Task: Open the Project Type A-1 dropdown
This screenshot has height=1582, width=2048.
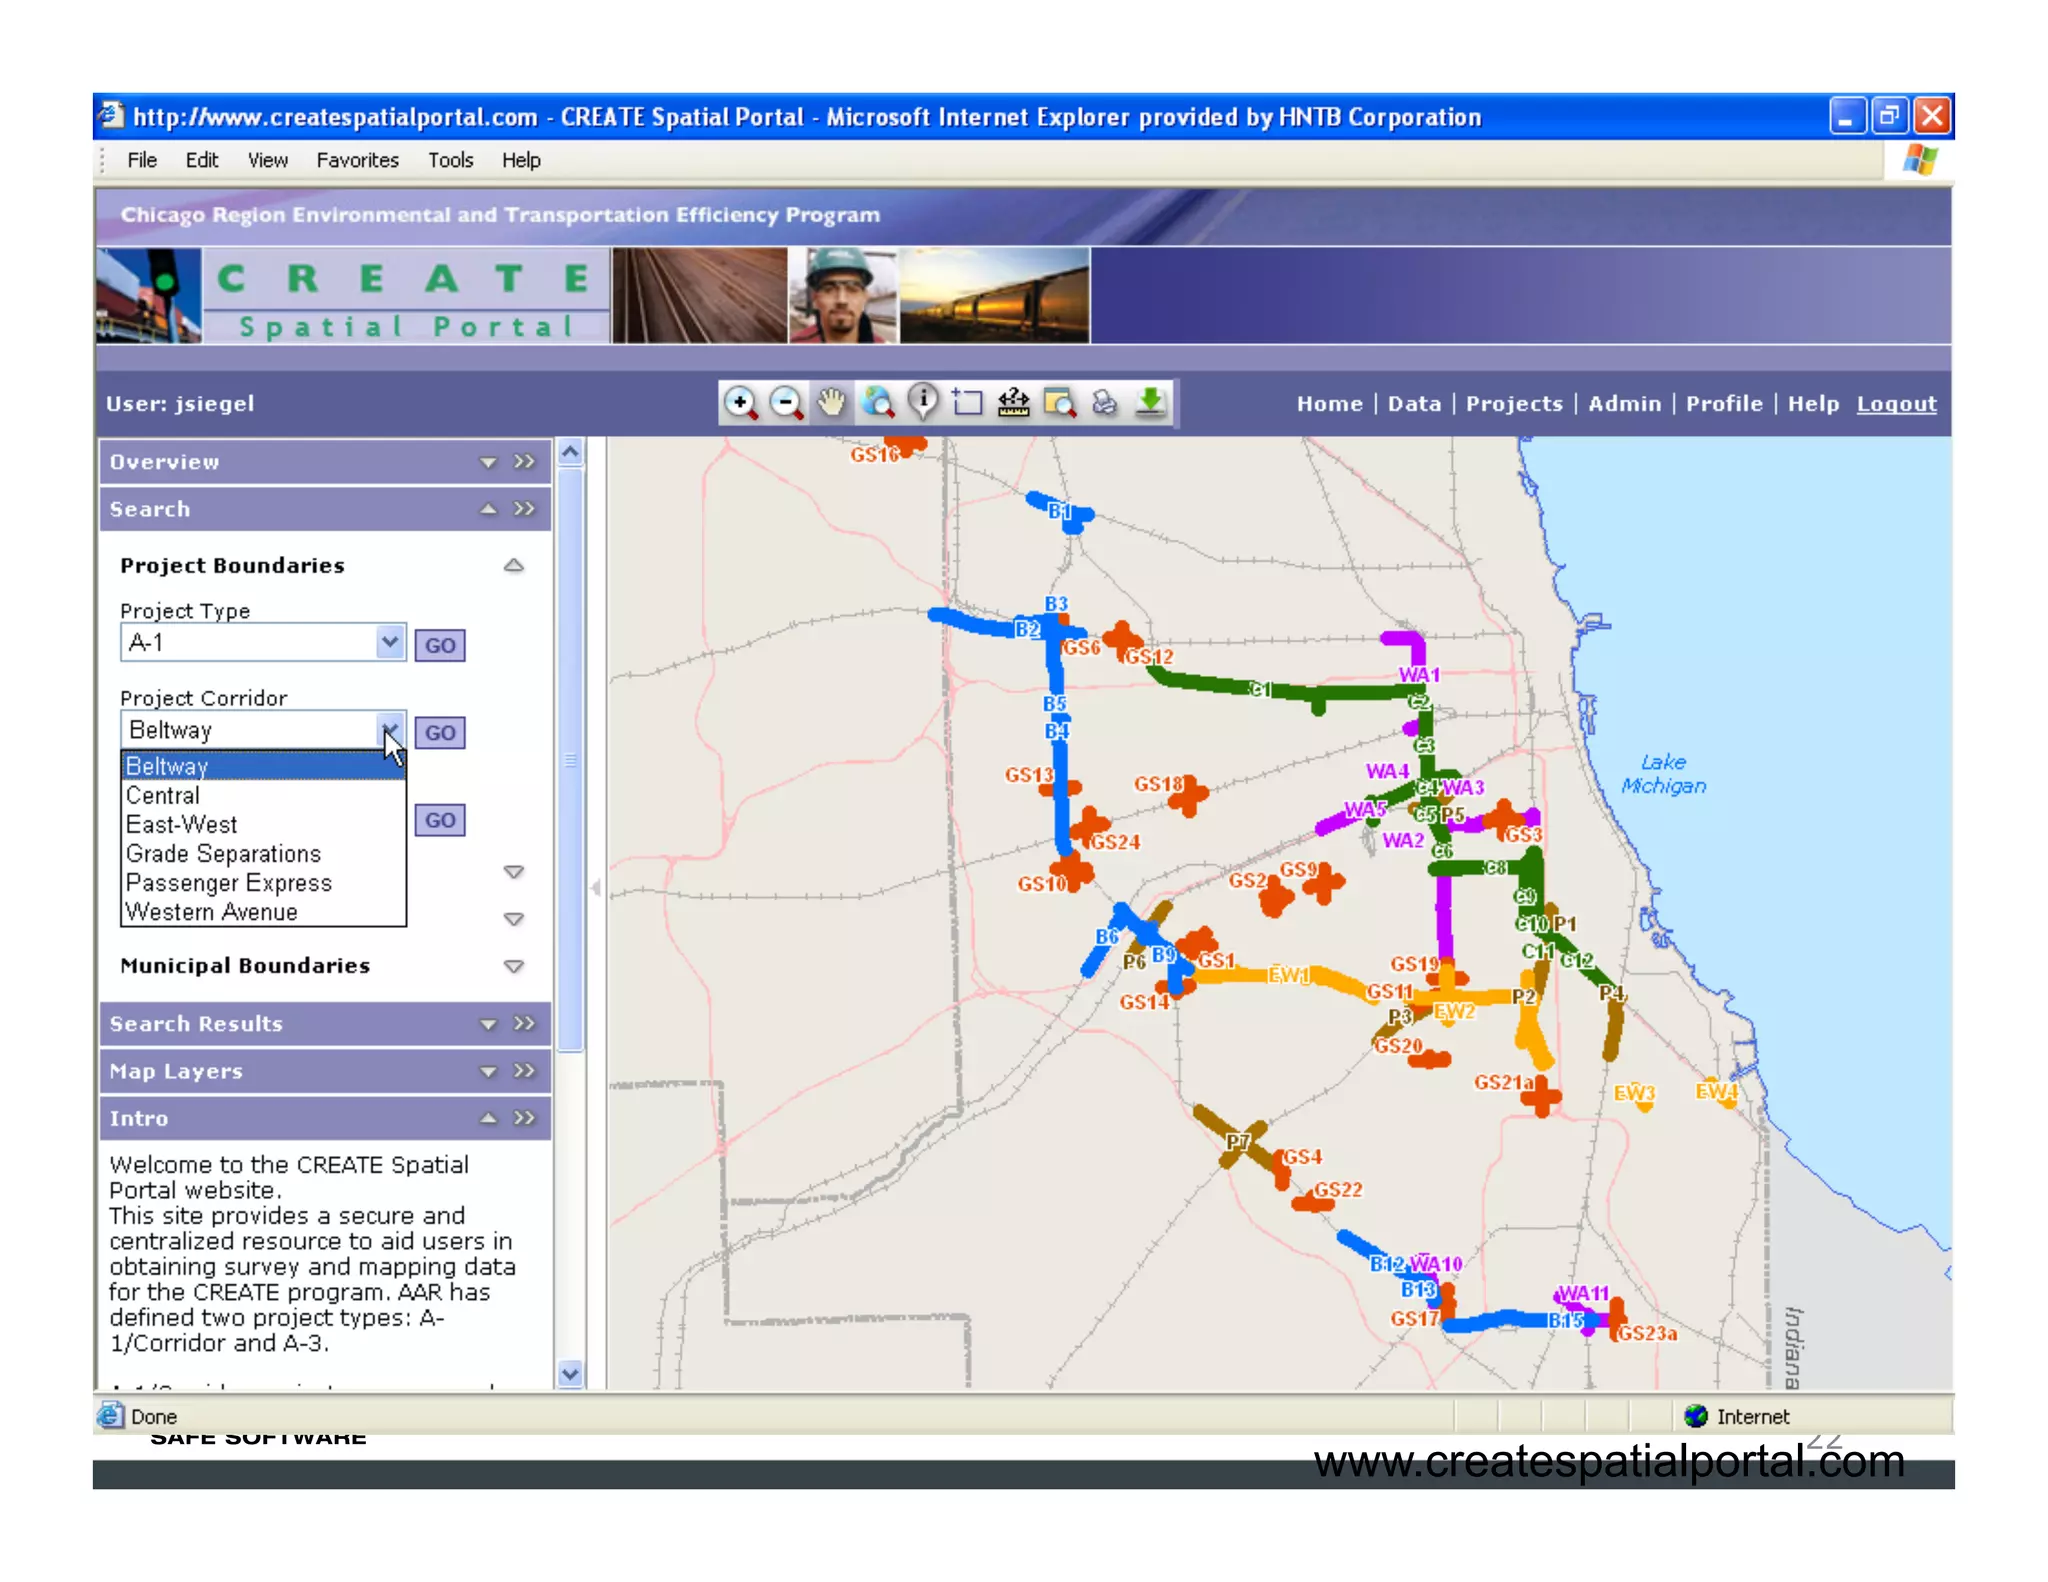Action: click(390, 642)
